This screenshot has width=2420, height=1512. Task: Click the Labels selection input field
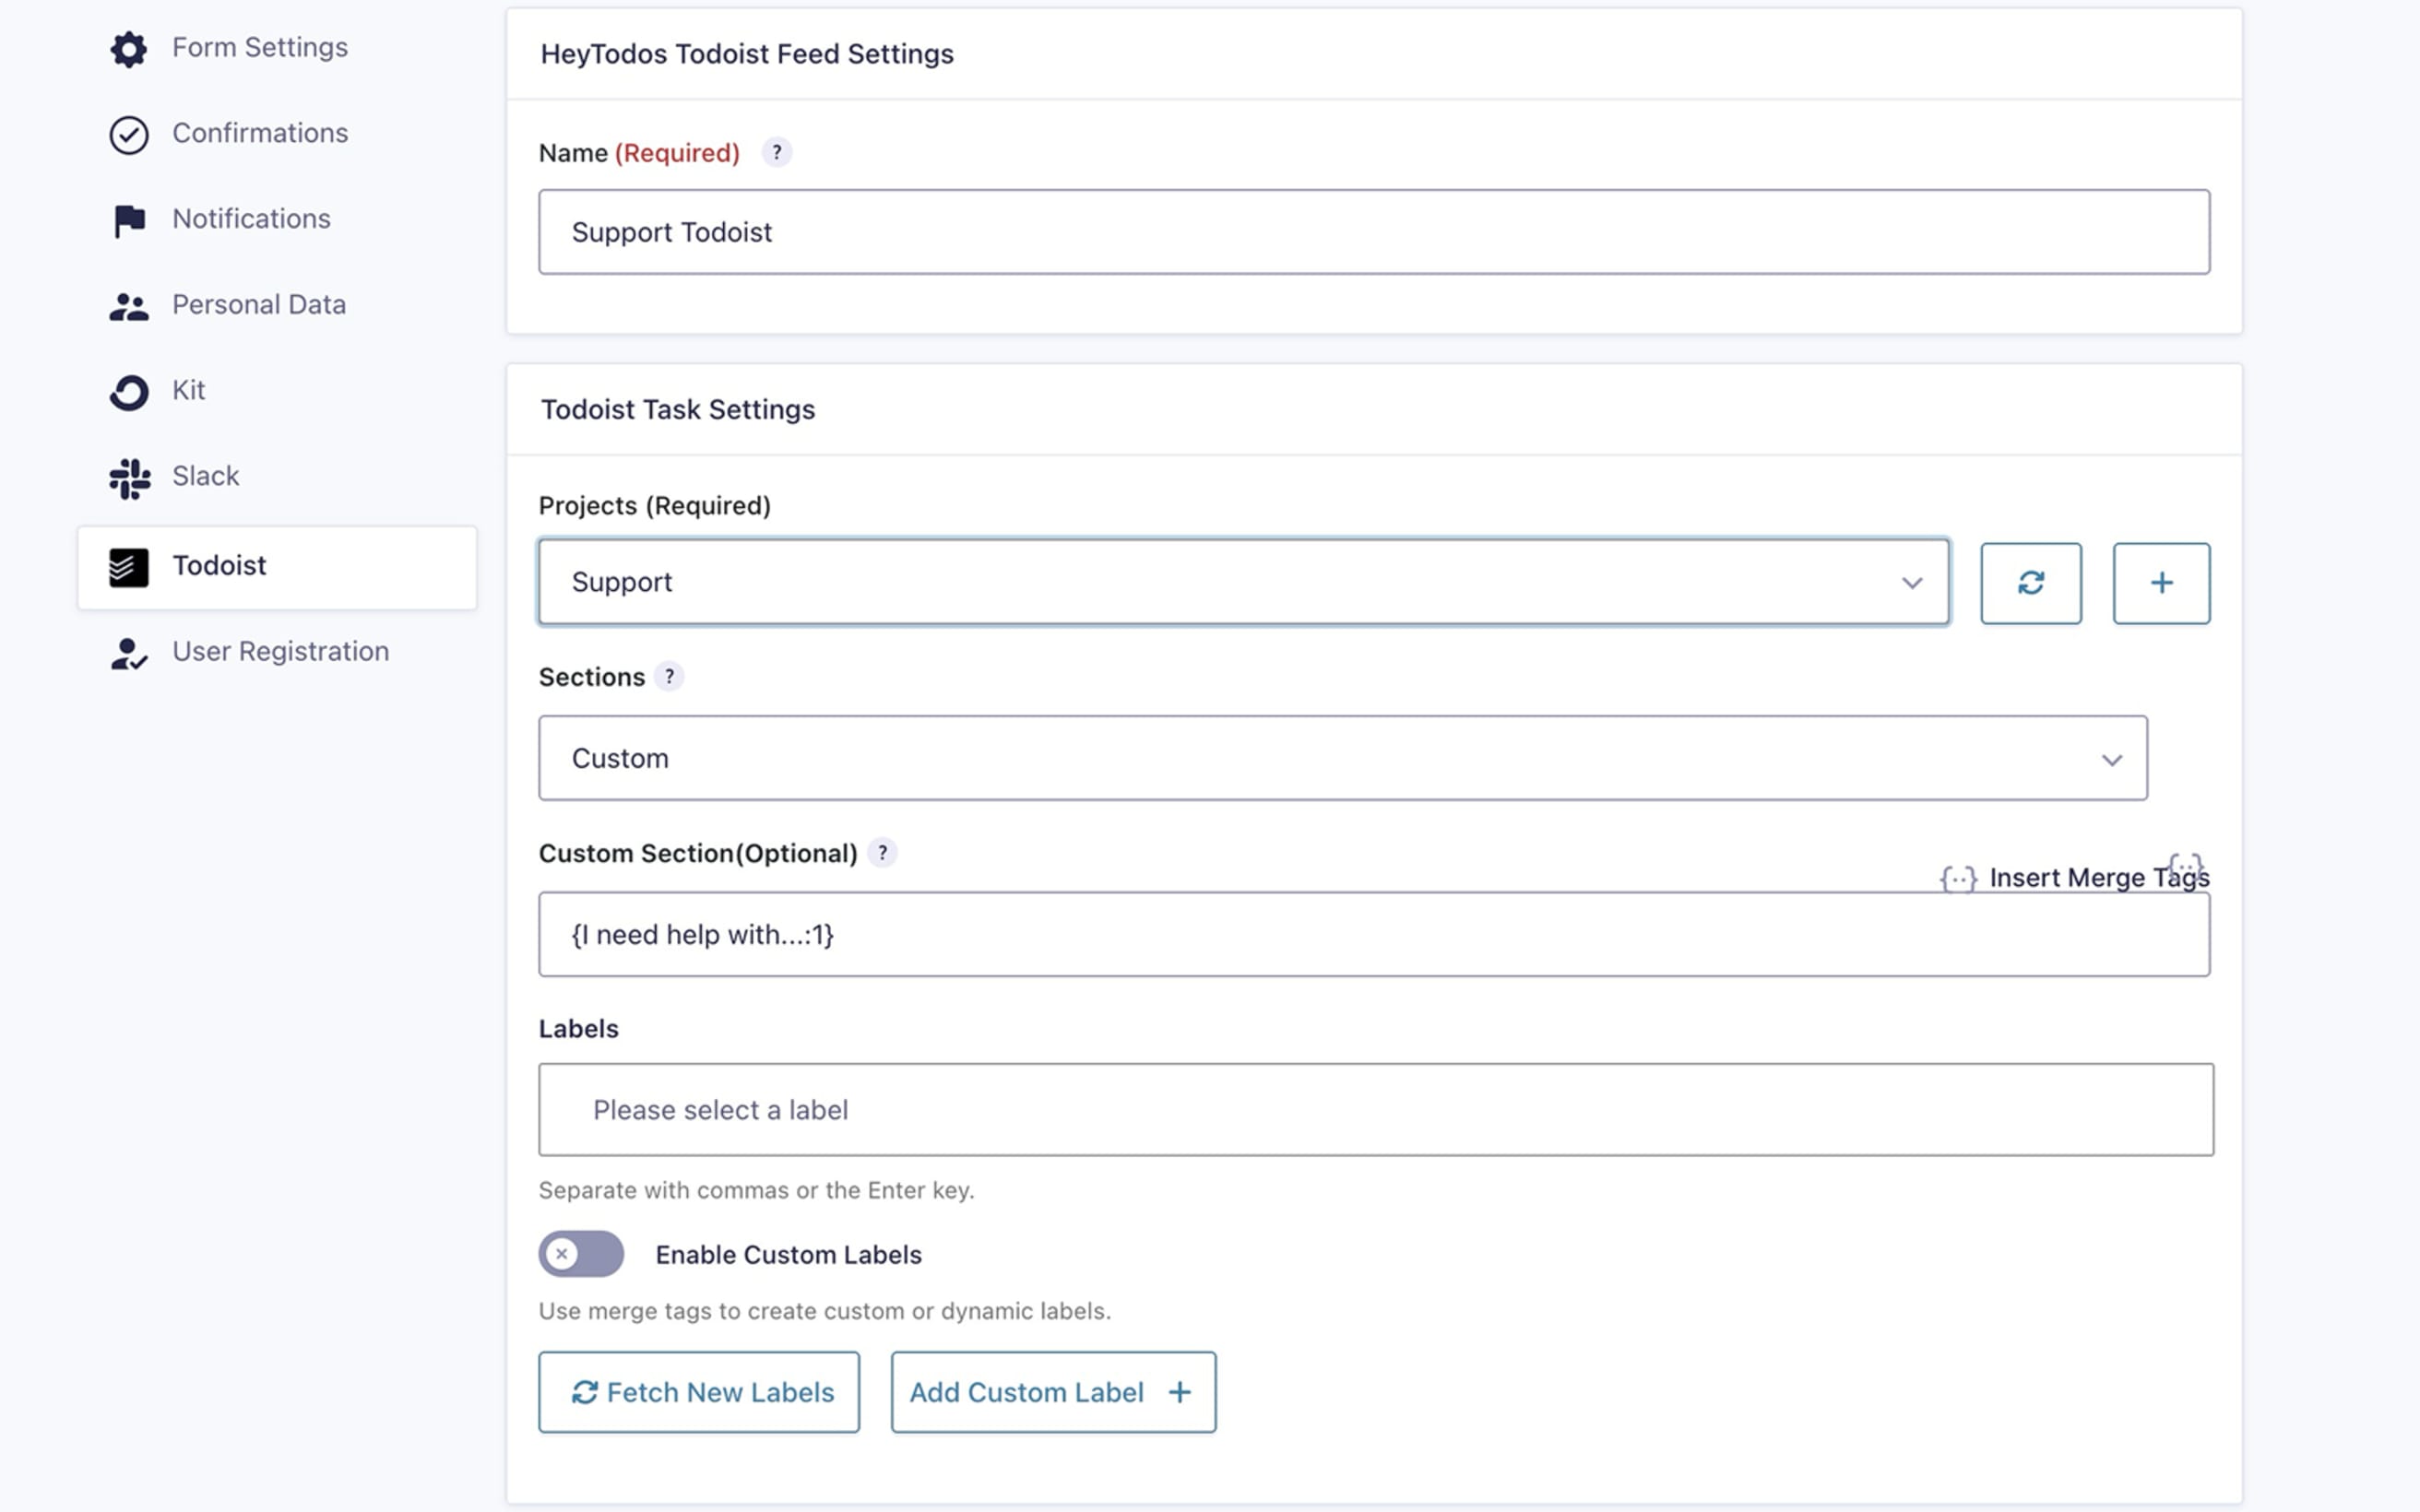(x=1375, y=1110)
